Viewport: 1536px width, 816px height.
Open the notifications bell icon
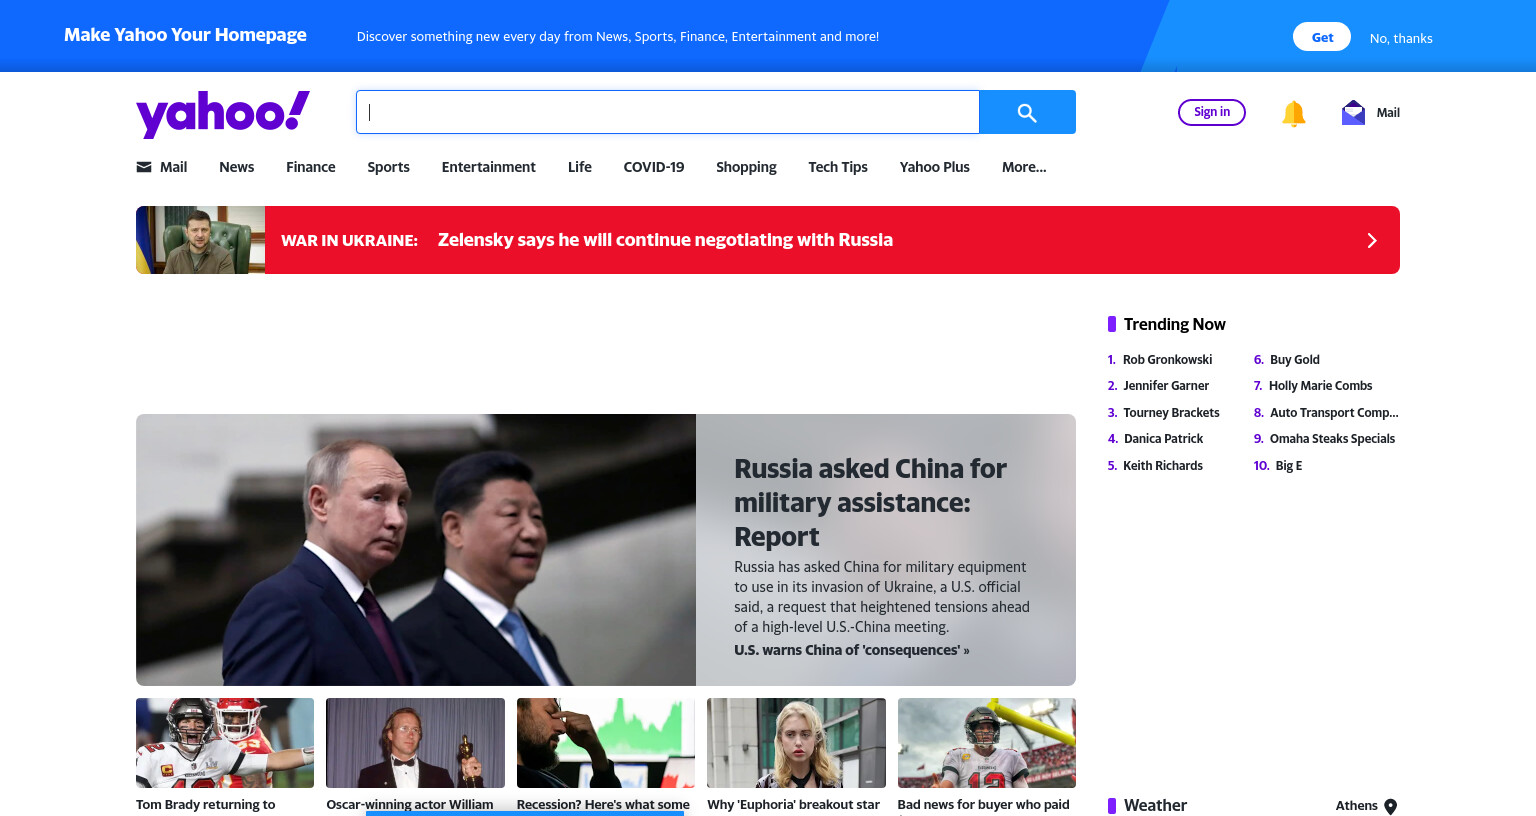point(1294,113)
